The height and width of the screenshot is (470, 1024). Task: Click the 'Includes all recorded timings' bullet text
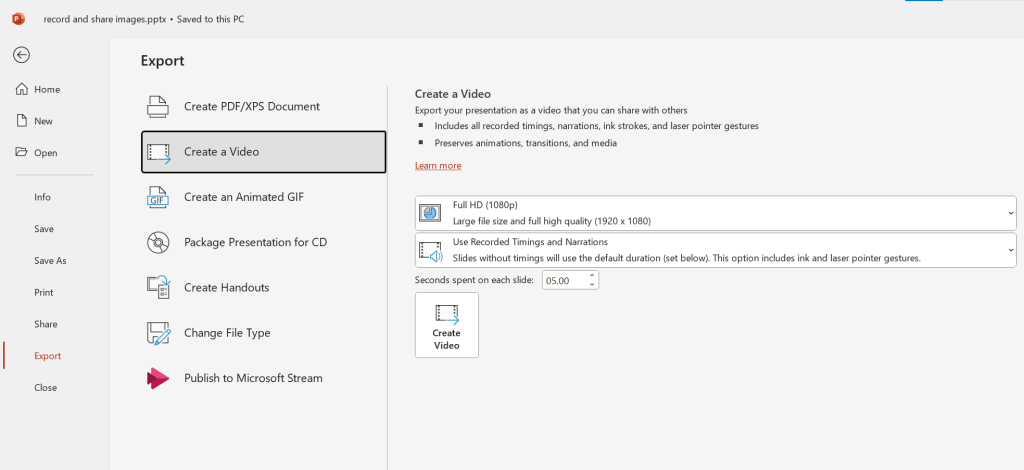596,126
